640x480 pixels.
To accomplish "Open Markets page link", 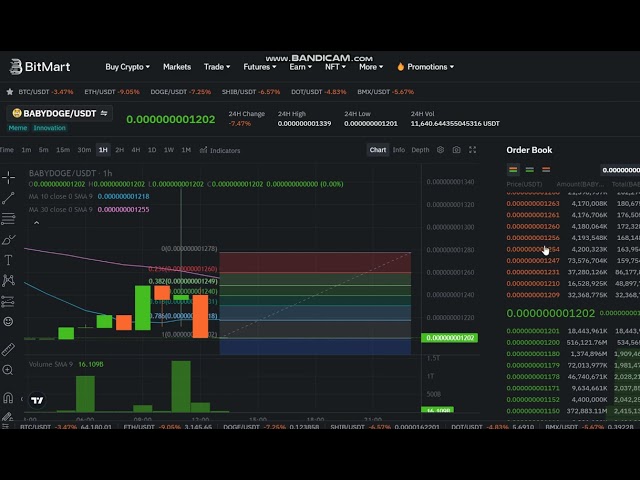I will (177, 67).
